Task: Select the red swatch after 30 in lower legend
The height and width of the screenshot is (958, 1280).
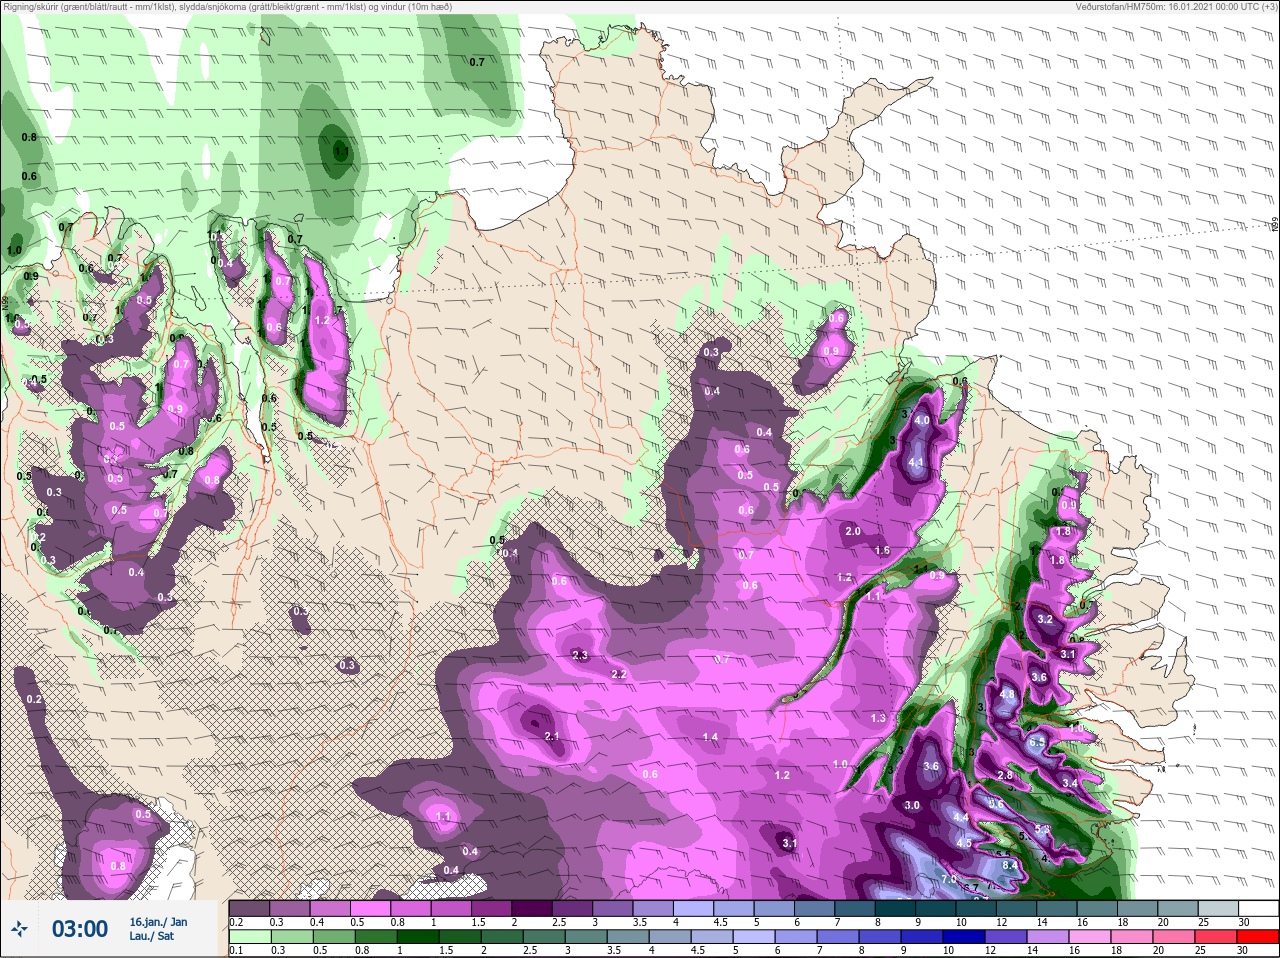Action: 1258,937
